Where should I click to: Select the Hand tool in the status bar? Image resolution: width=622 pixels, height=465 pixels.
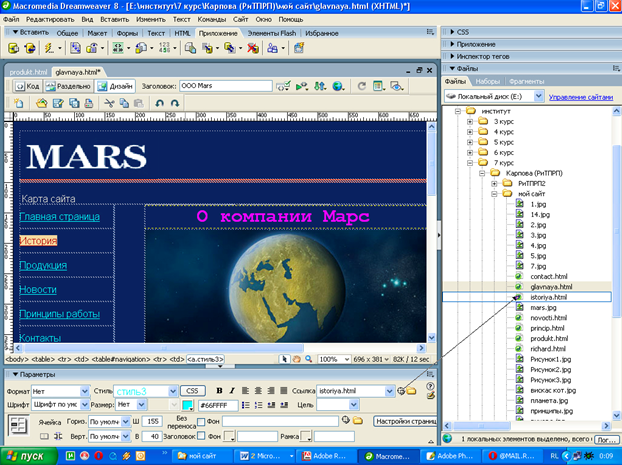[x=297, y=358]
